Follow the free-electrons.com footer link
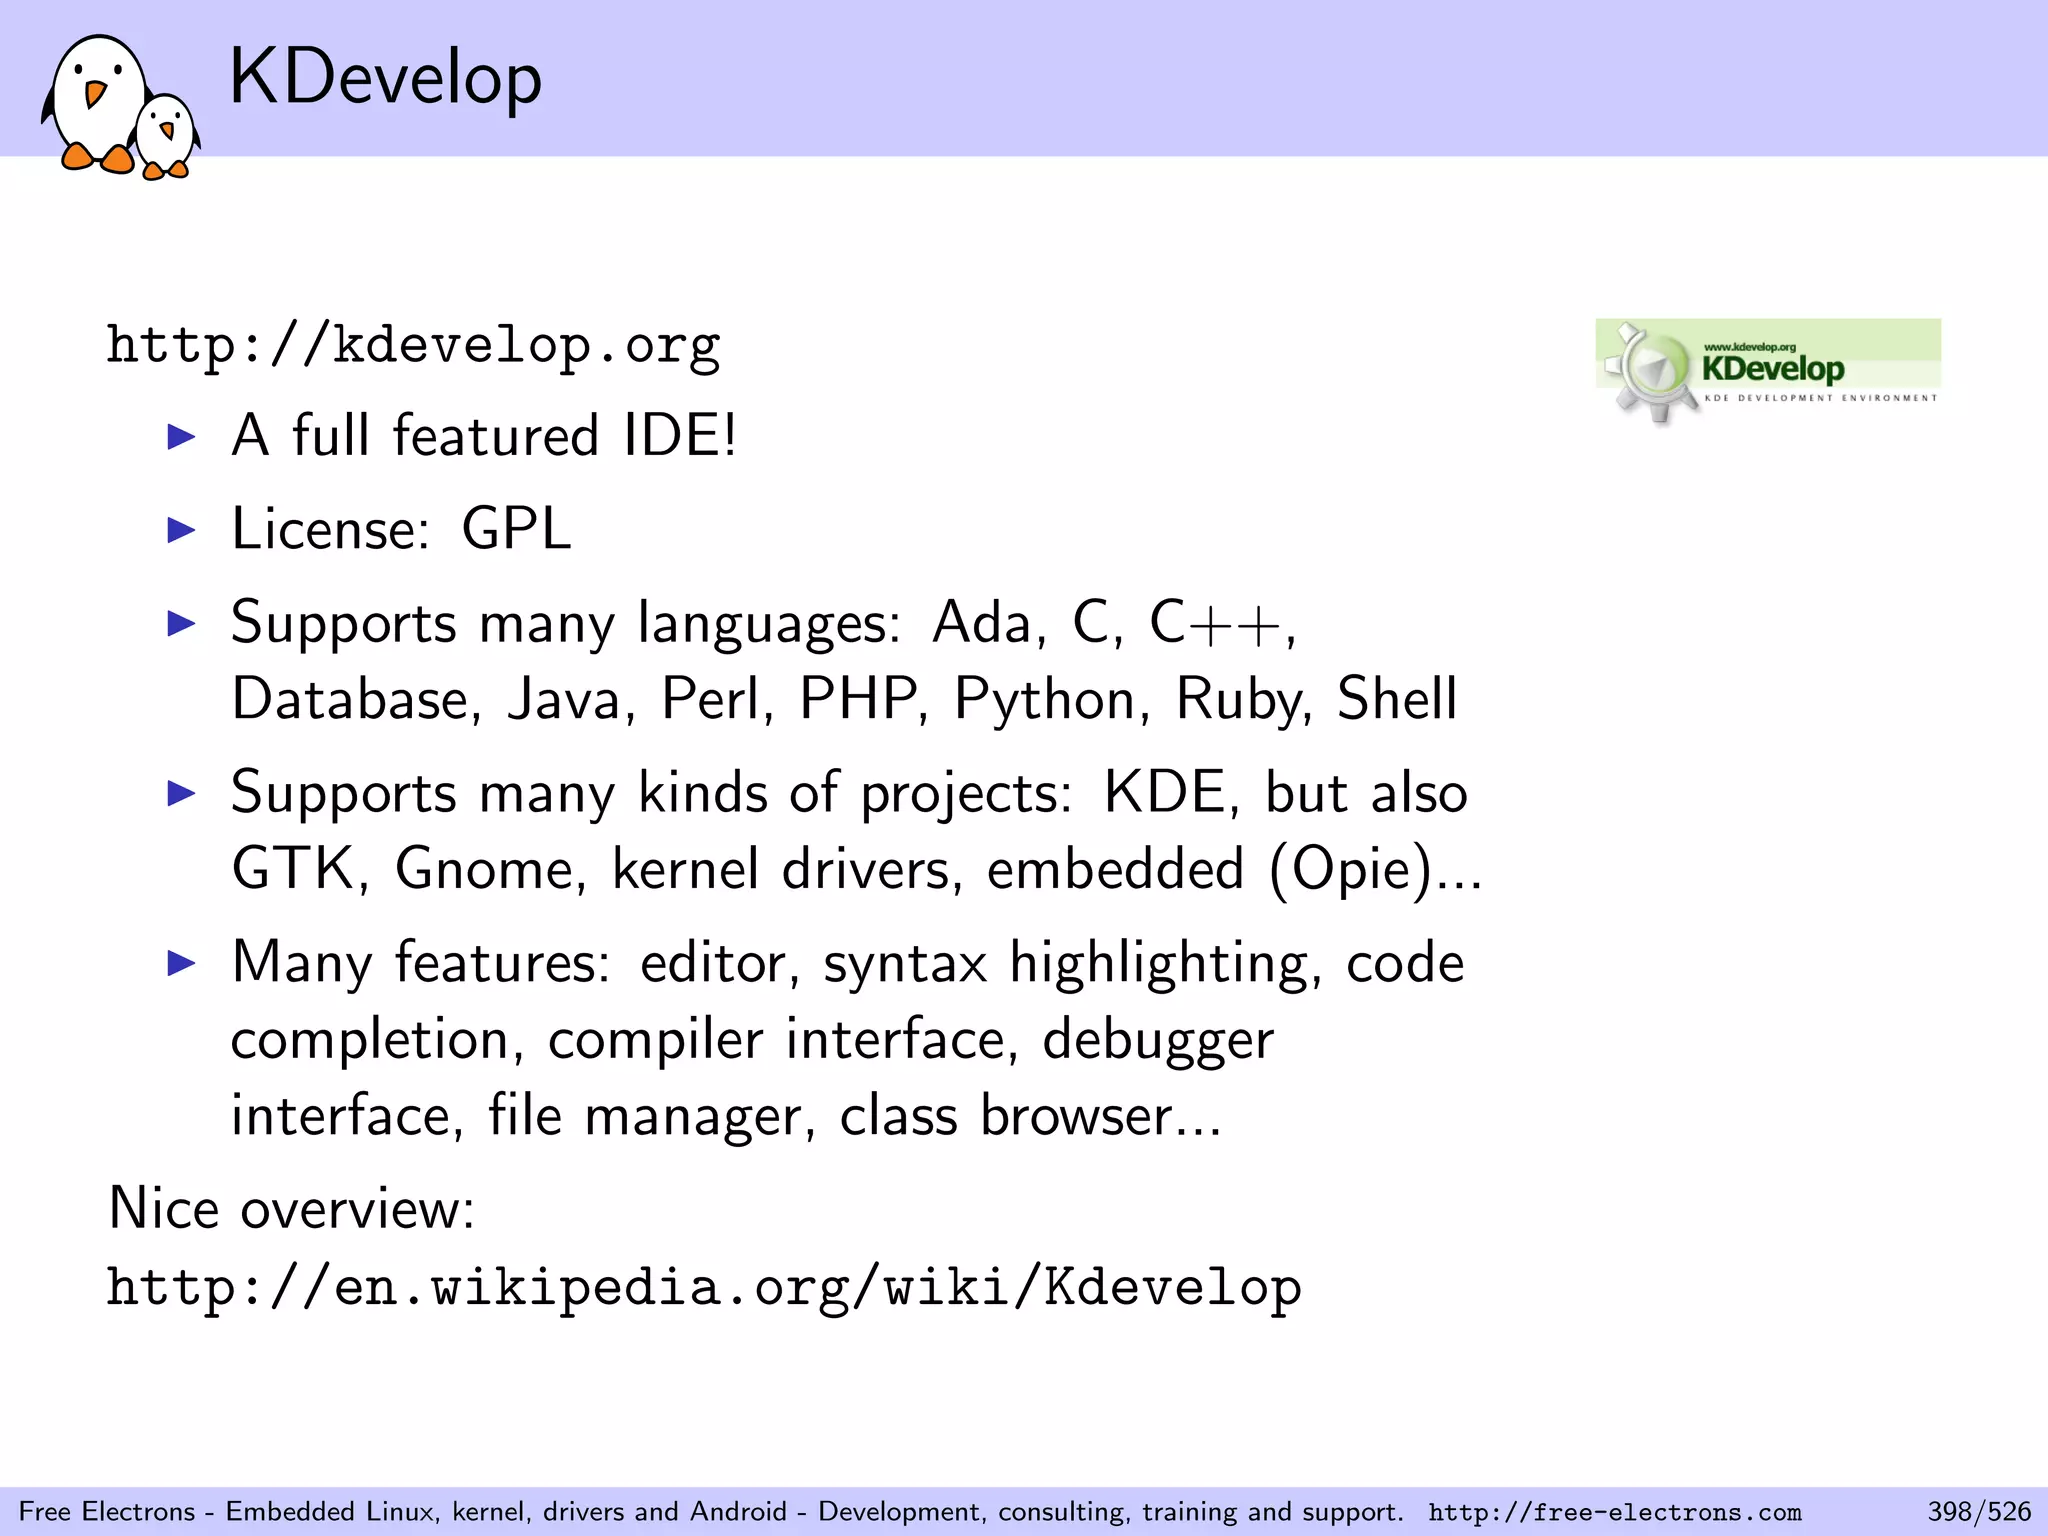Screen dimensions: 2048x1536 click(x=1614, y=1512)
